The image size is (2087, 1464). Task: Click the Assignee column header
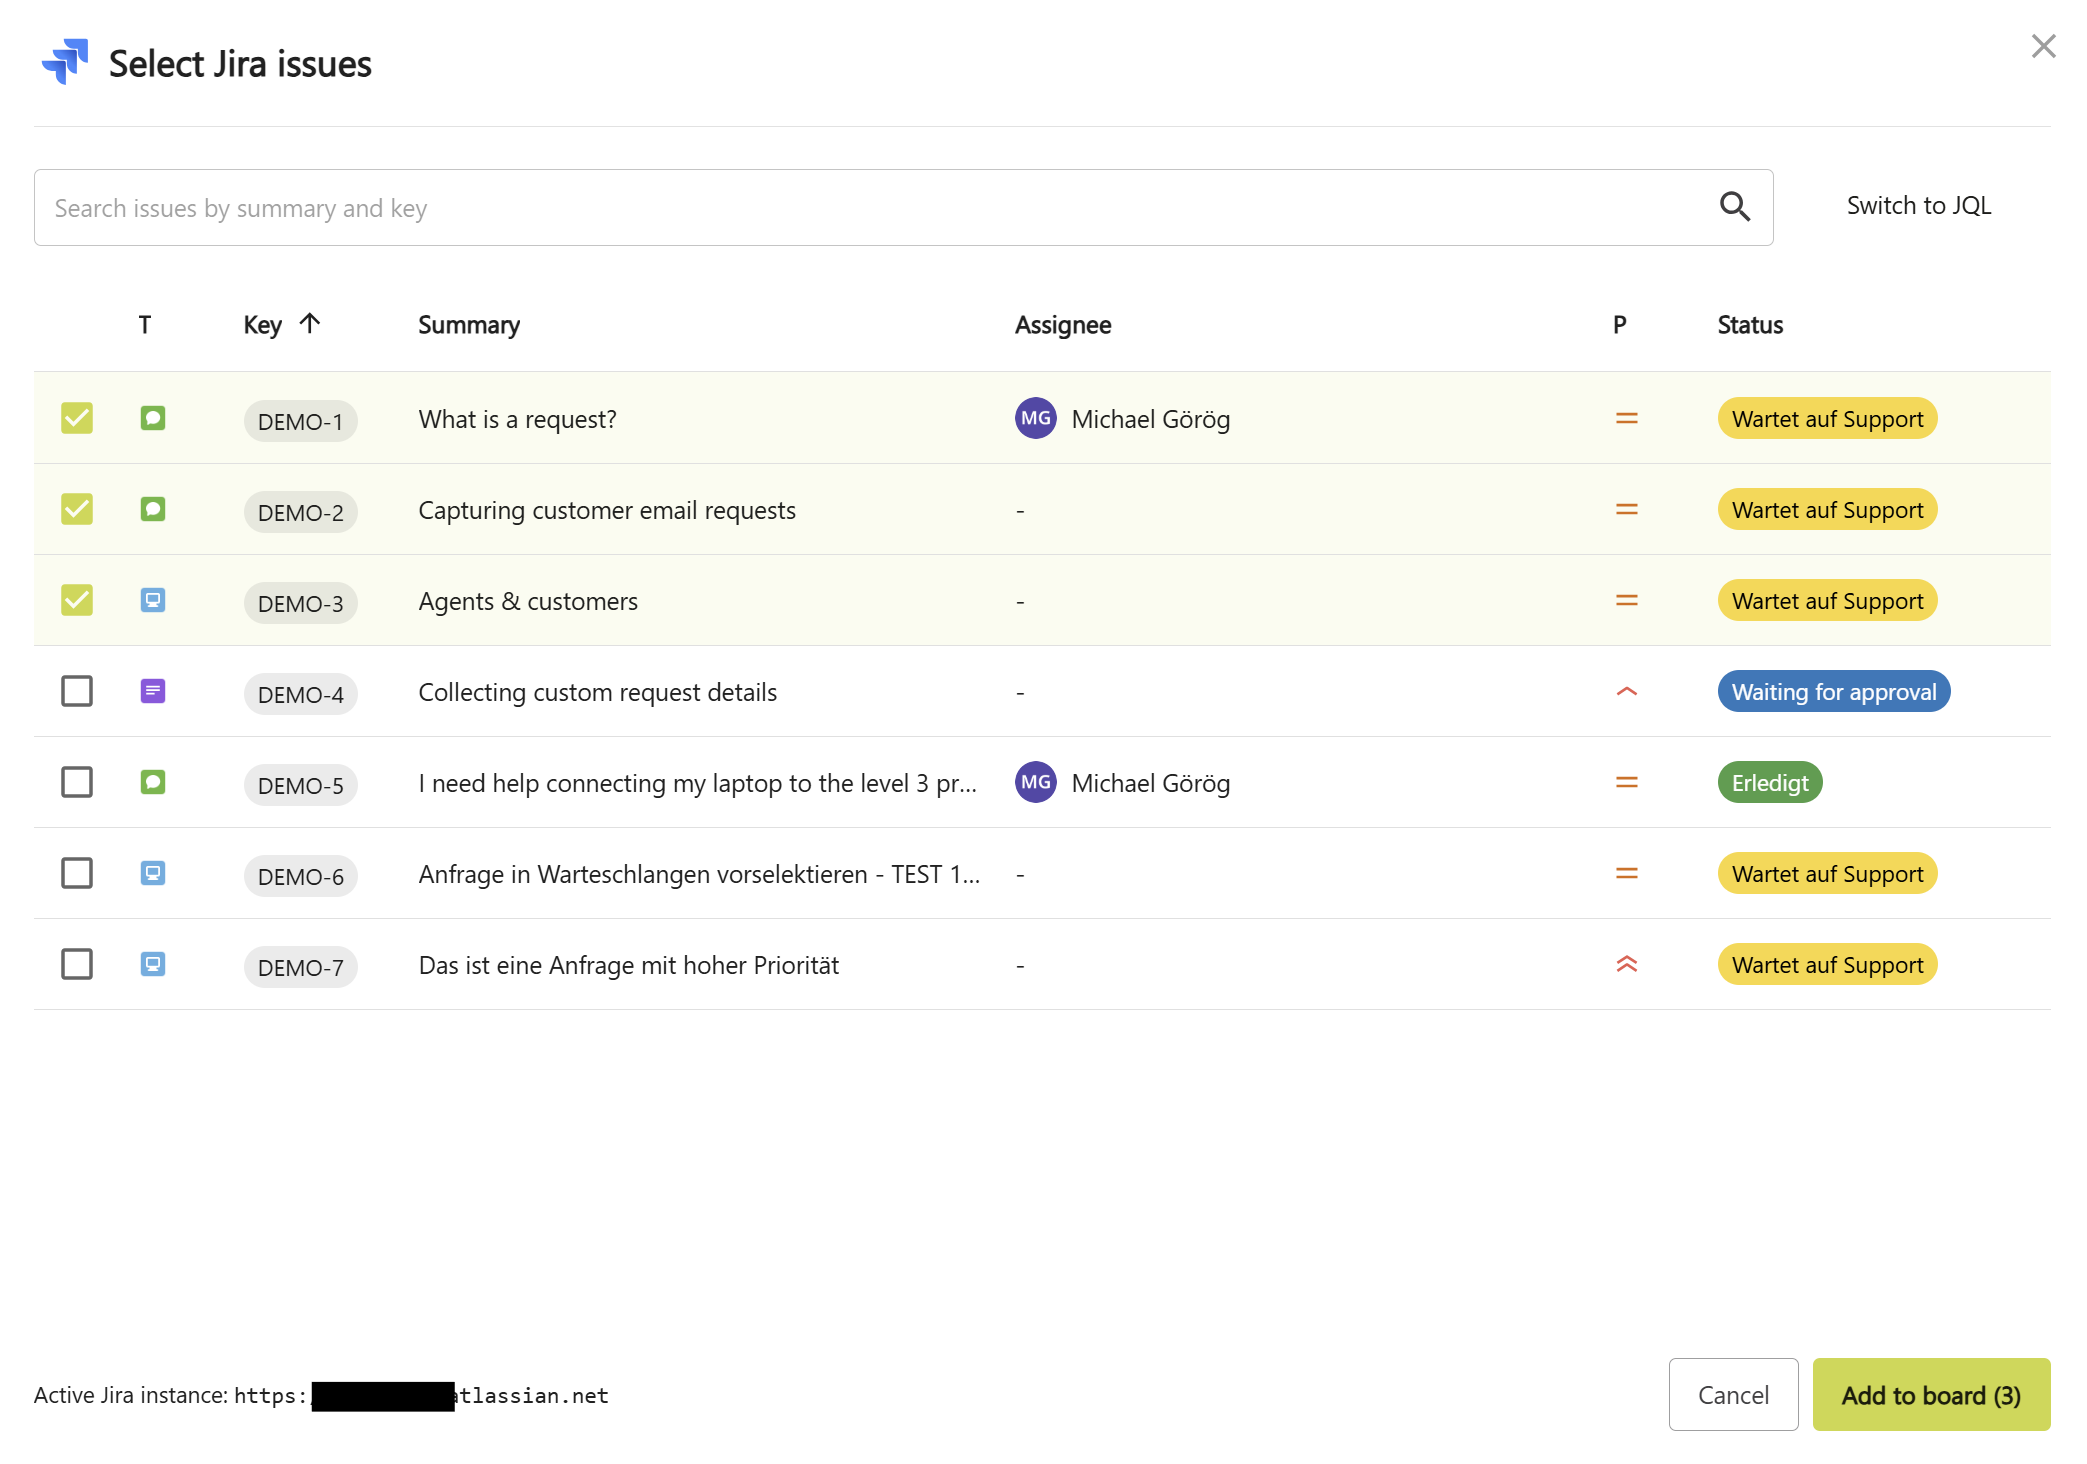point(1062,324)
